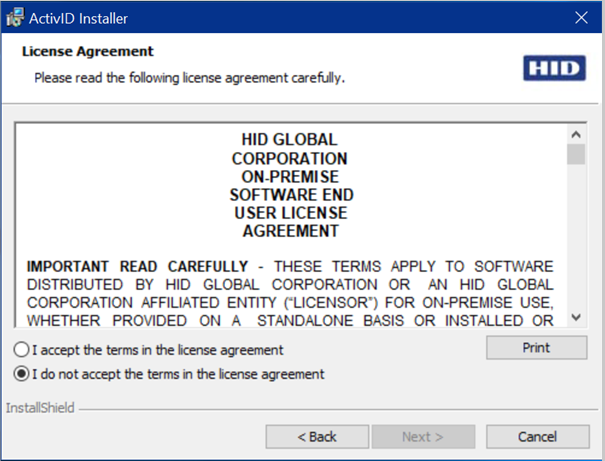Click 'Please read the following license agreement carefully.'
Screen dimensions: 605x461
pyautogui.click(x=189, y=78)
